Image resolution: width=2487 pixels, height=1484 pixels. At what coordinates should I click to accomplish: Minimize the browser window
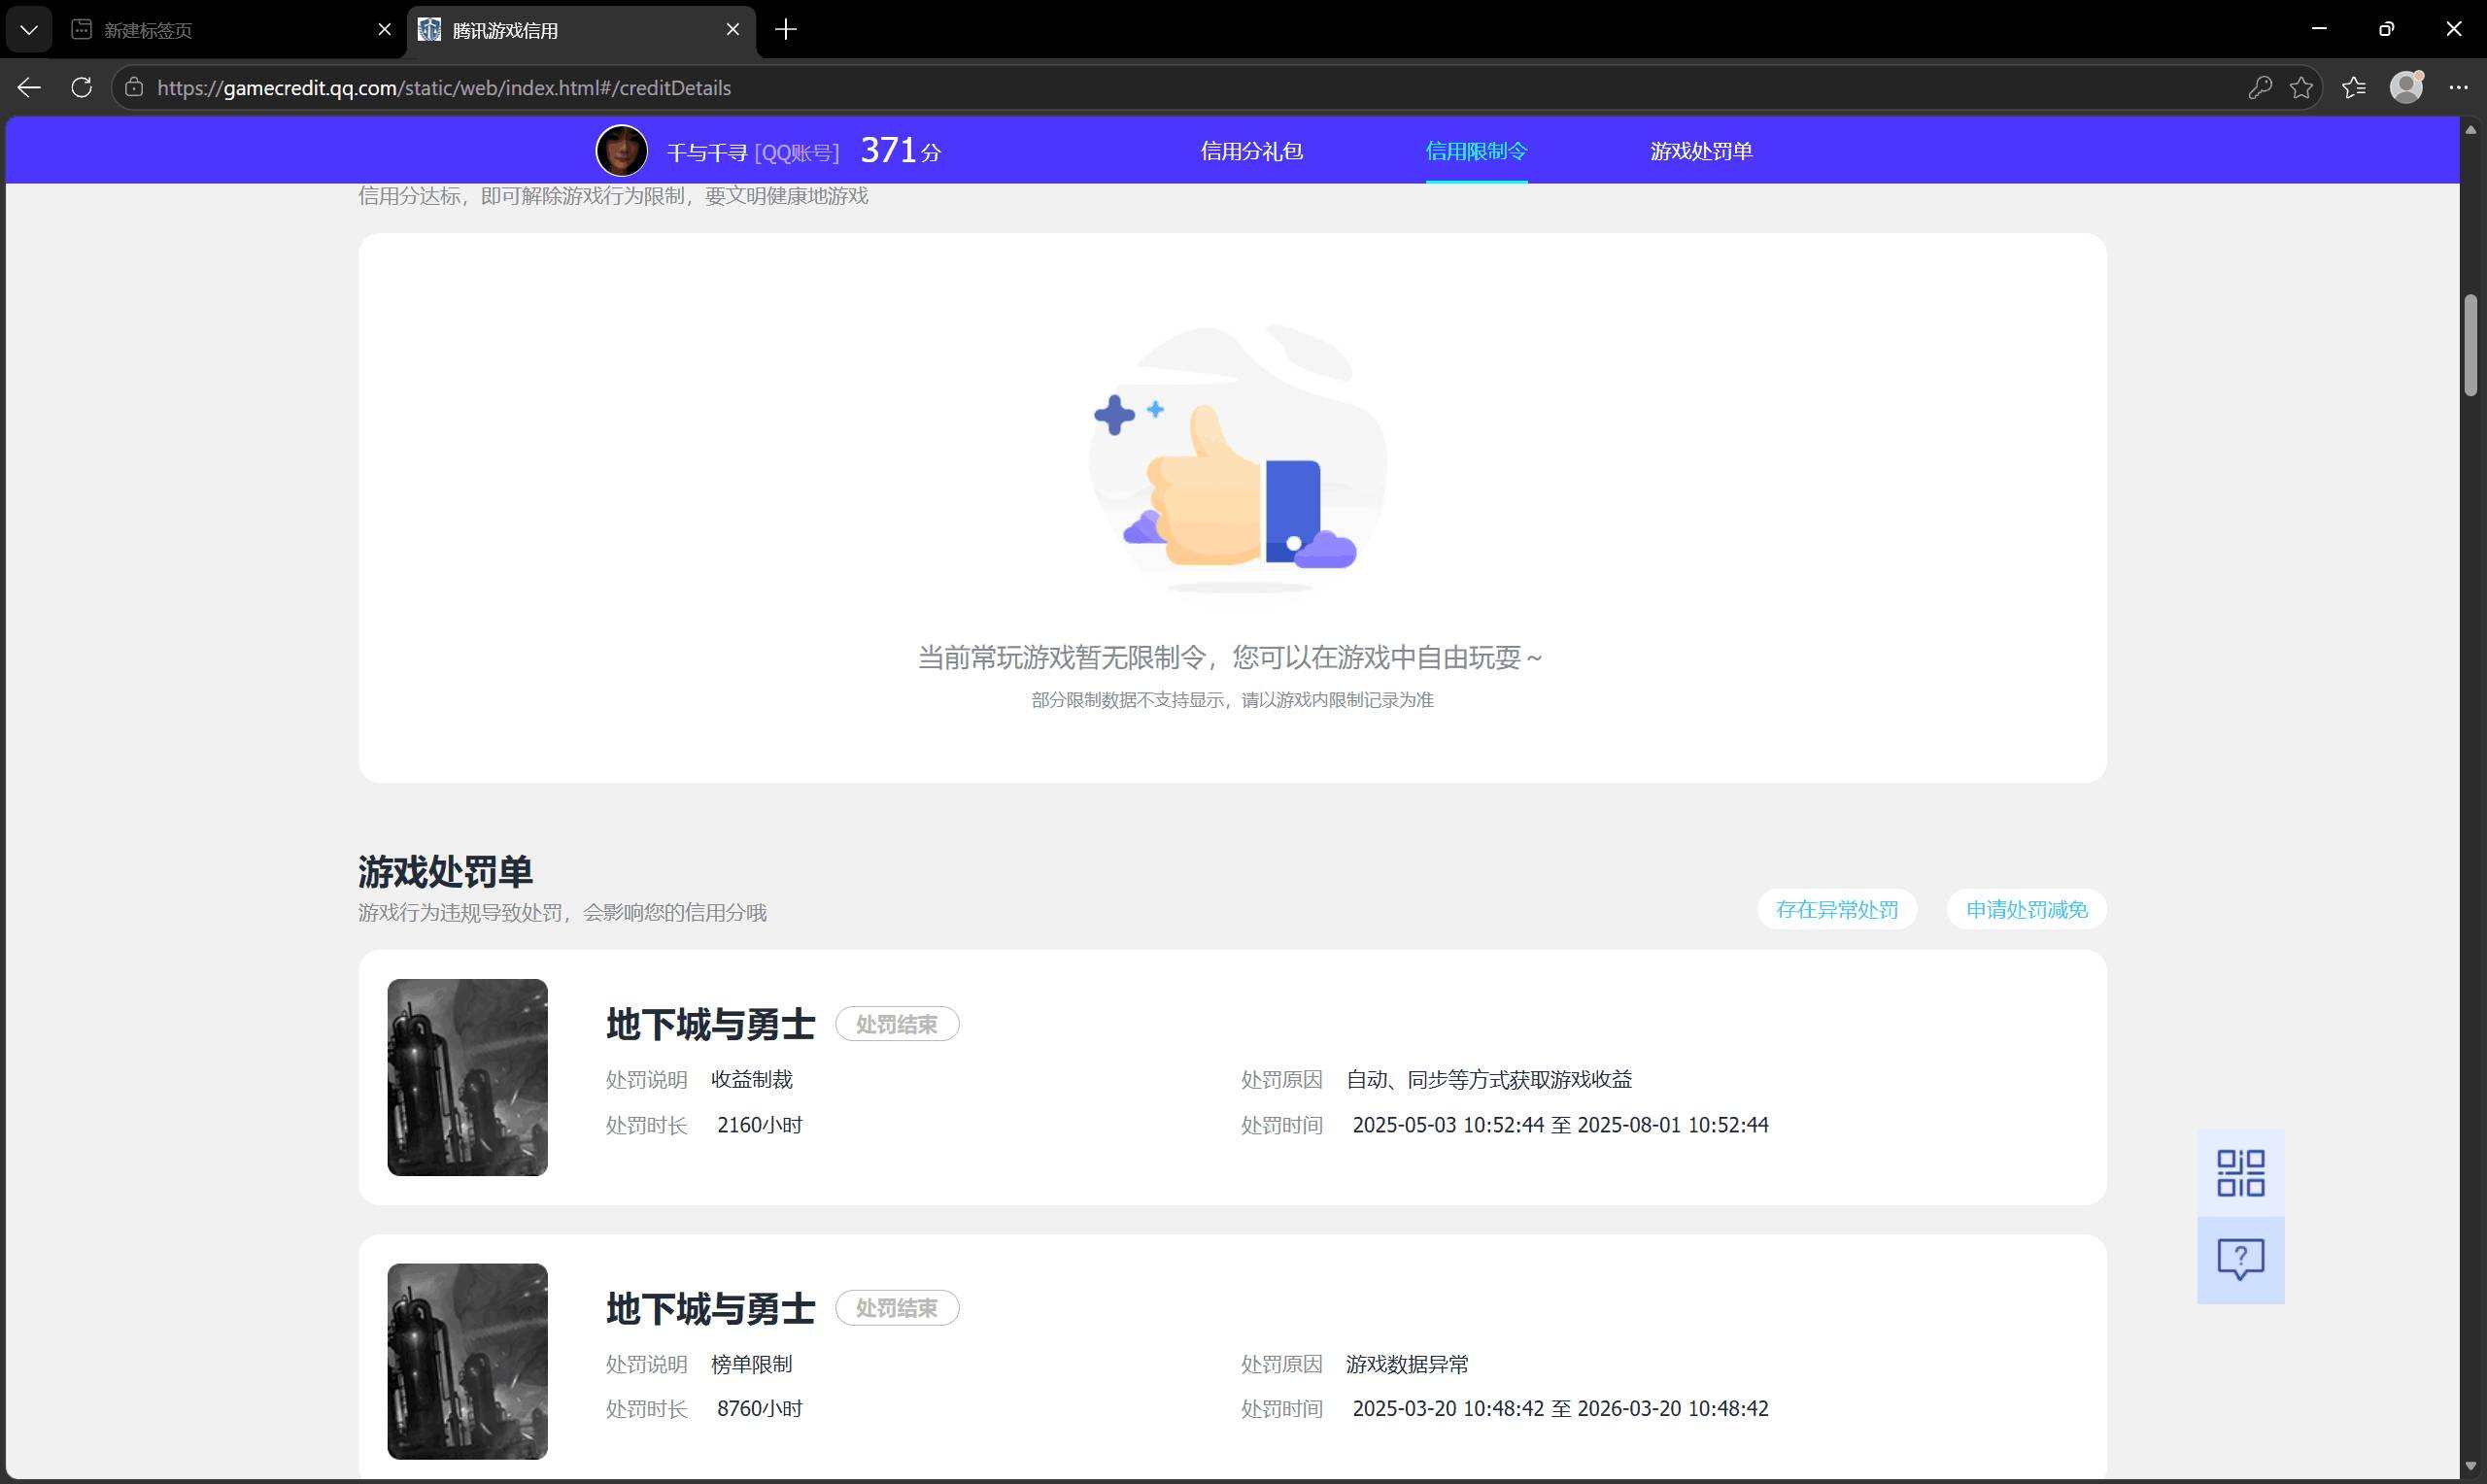point(2319,29)
